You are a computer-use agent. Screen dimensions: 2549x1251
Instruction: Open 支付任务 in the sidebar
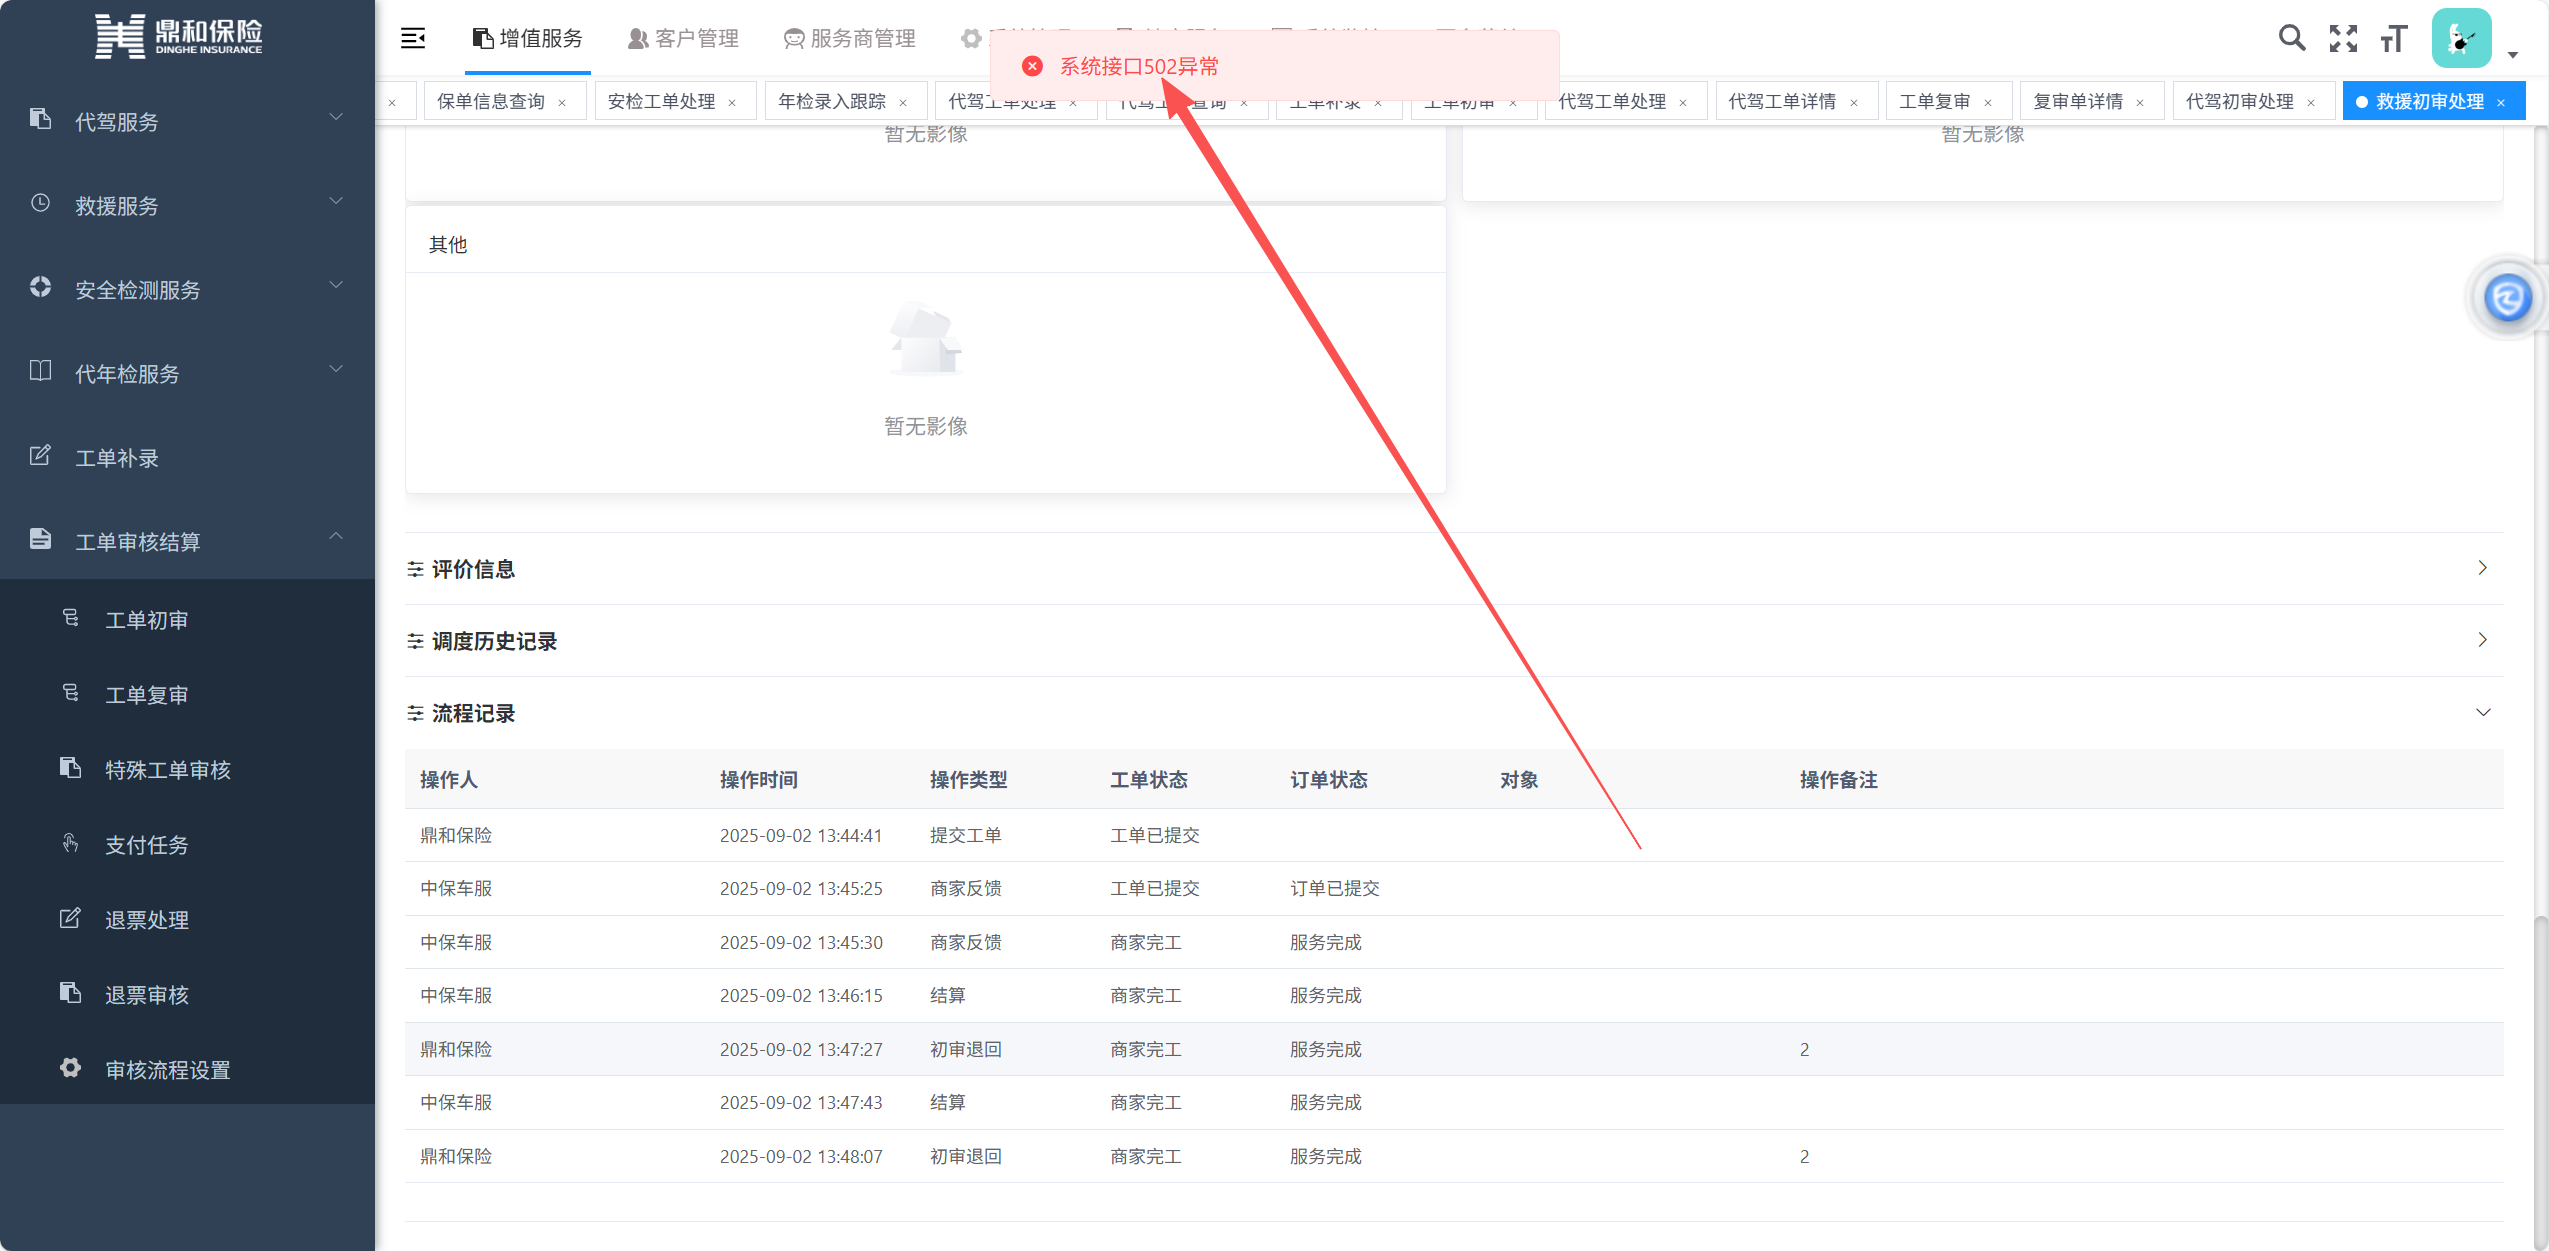click(146, 844)
